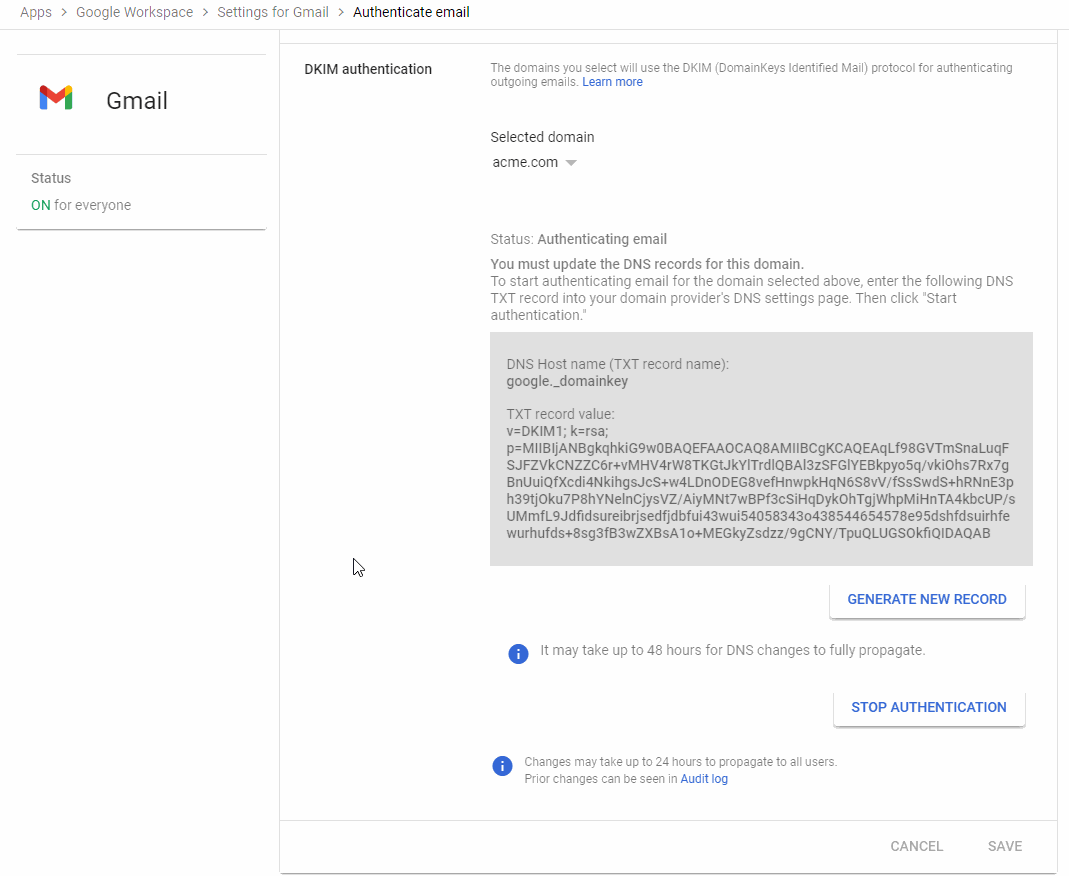Screen dimensions: 1069x876
Task: Click CANCEL at the bottom
Action: coord(916,846)
